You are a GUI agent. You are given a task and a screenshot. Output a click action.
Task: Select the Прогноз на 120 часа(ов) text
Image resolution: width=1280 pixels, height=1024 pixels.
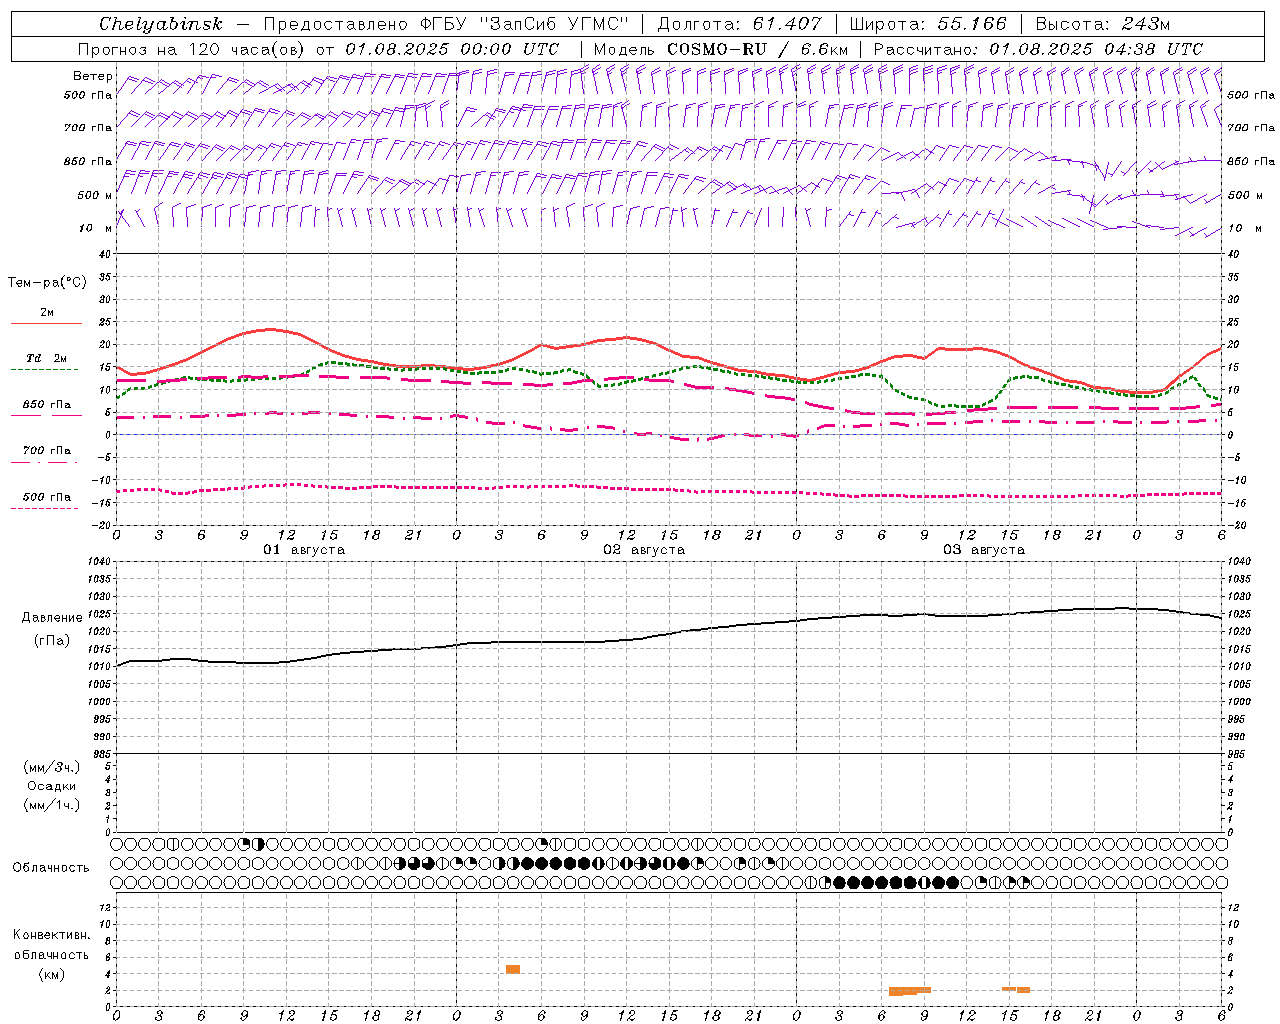pos(192,49)
